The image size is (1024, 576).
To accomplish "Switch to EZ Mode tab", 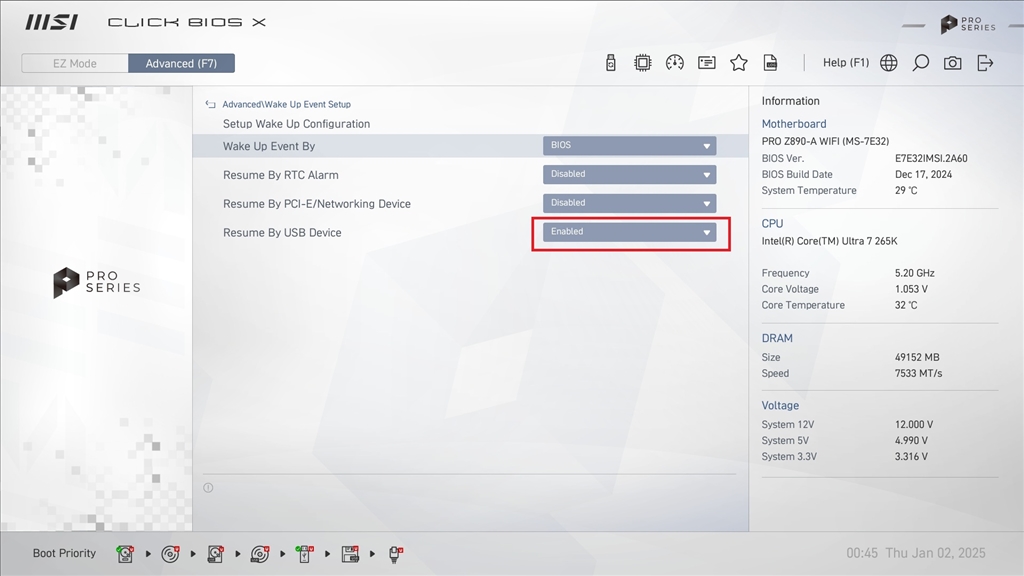I will click(75, 63).
